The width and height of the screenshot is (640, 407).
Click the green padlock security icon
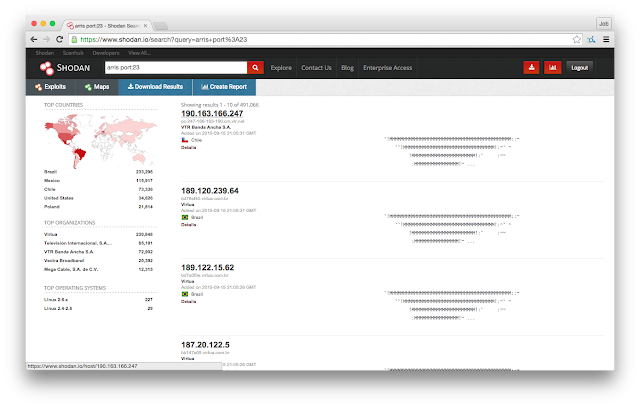(x=74, y=40)
